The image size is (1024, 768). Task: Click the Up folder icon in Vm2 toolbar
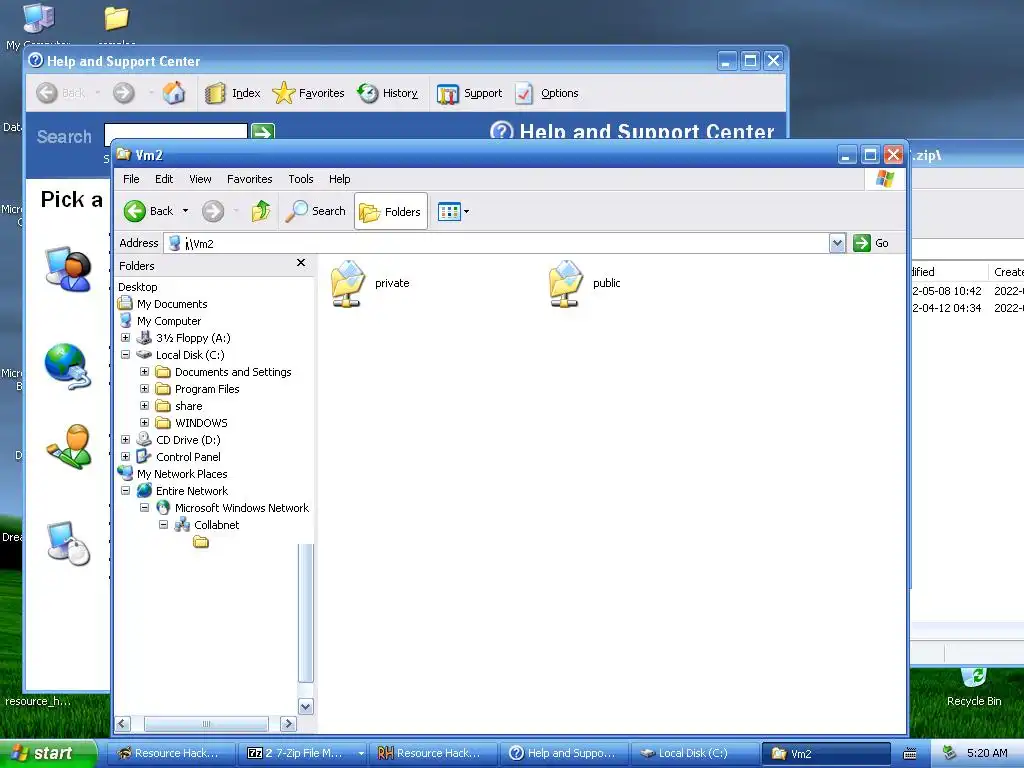tap(261, 211)
